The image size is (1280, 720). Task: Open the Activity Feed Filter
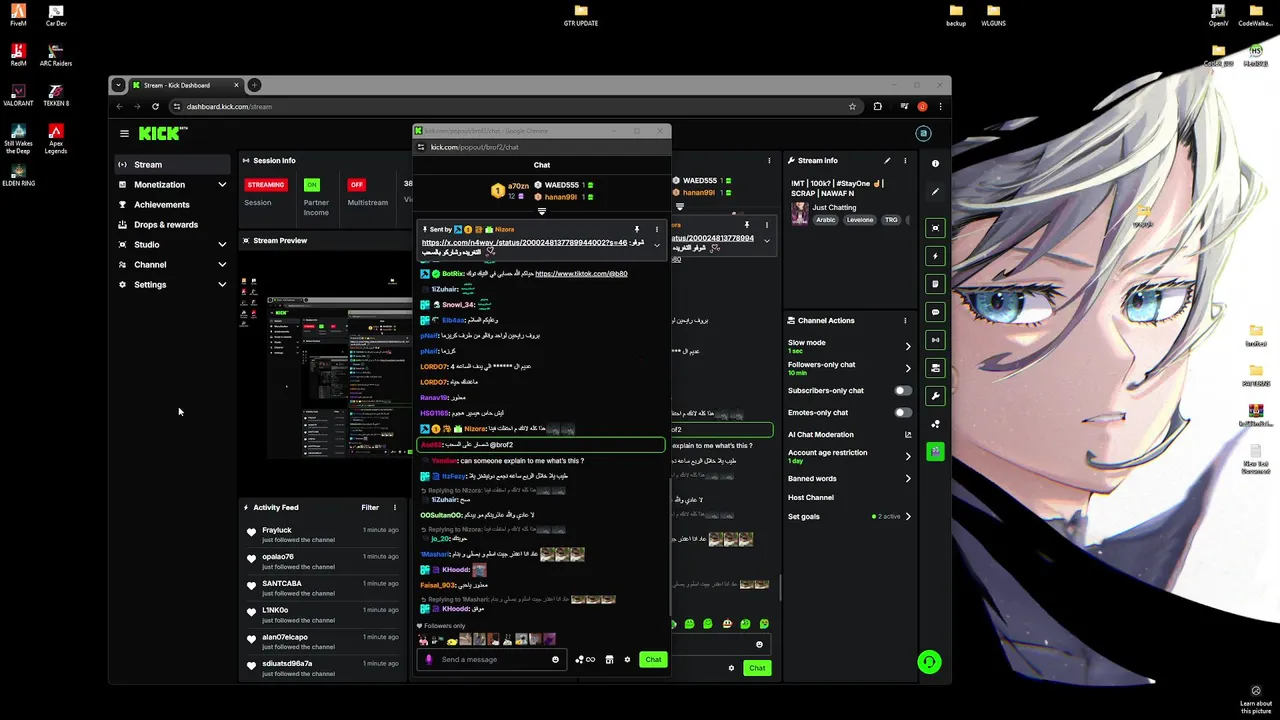pos(370,507)
